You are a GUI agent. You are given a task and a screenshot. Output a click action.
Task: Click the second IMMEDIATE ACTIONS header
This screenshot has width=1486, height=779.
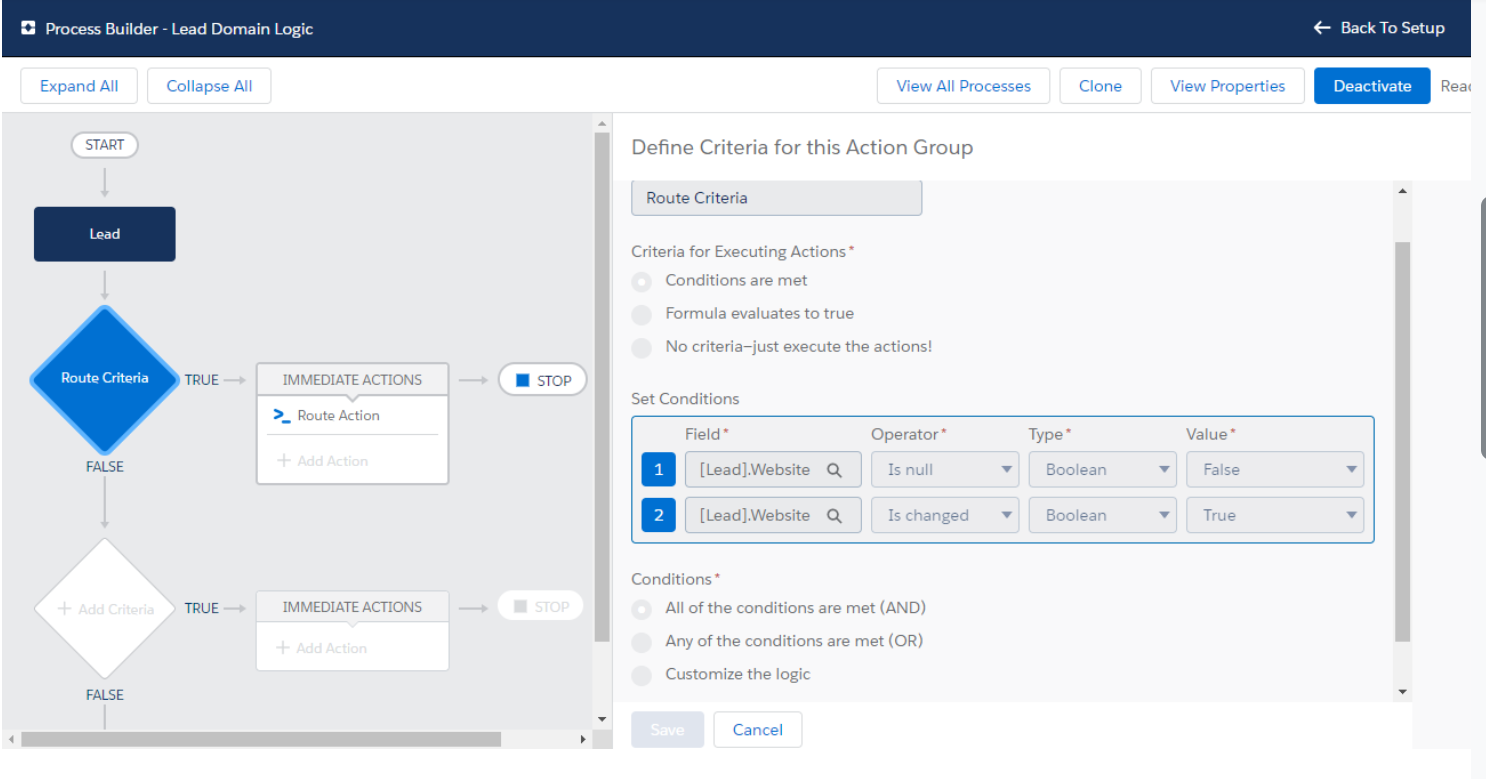click(x=352, y=607)
